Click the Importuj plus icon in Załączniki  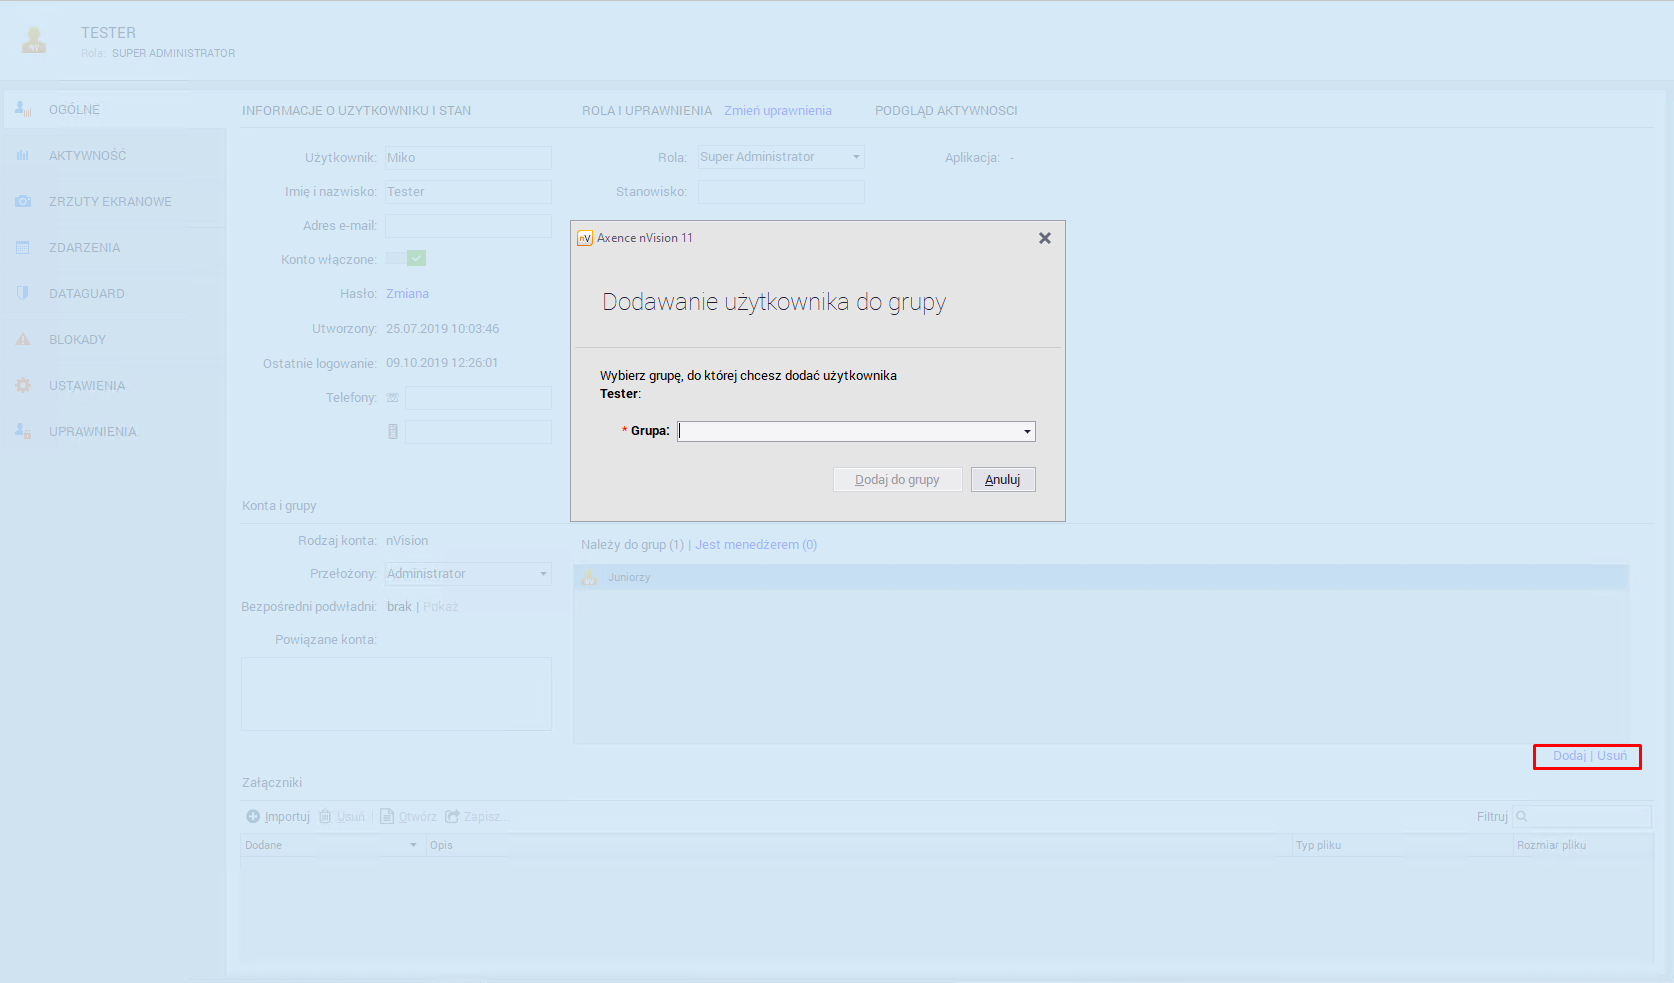click(x=253, y=817)
